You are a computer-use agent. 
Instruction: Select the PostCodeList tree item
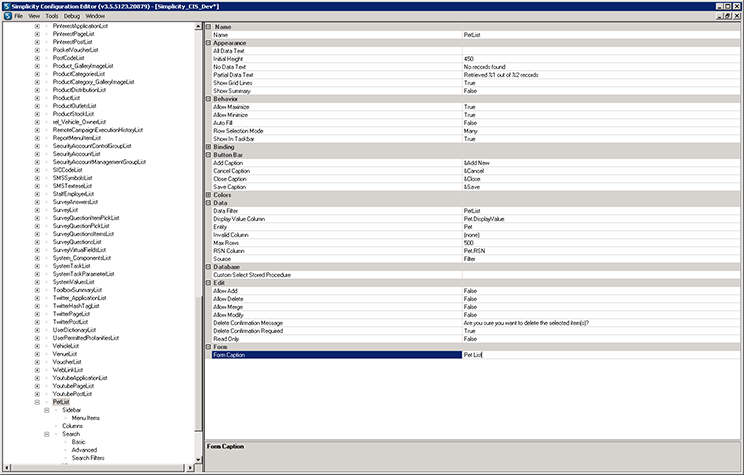68,58
